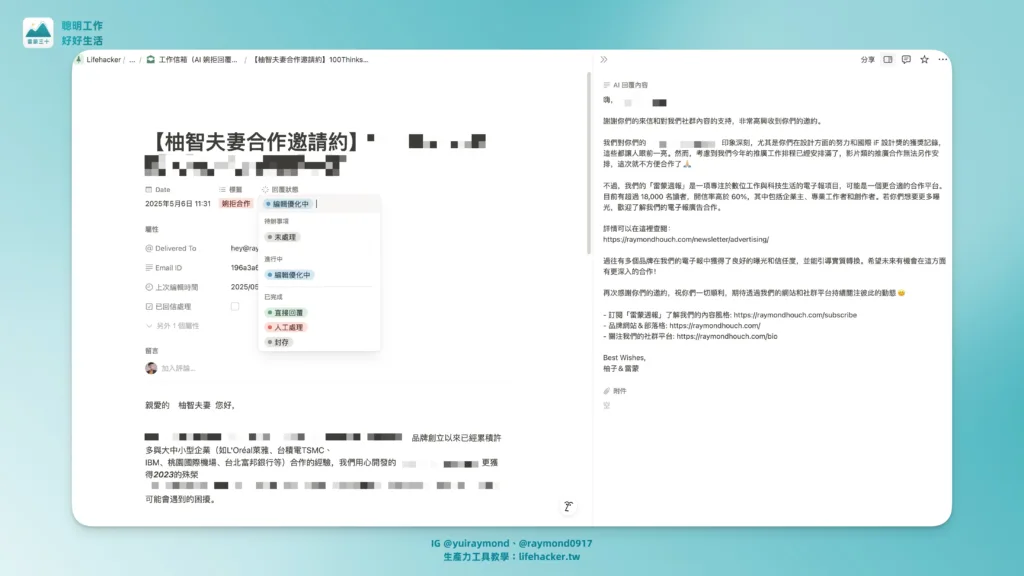The height and width of the screenshot is (576, 1024).
Task: Click the side peek view icon beside 分享
Action: [888, 60]
